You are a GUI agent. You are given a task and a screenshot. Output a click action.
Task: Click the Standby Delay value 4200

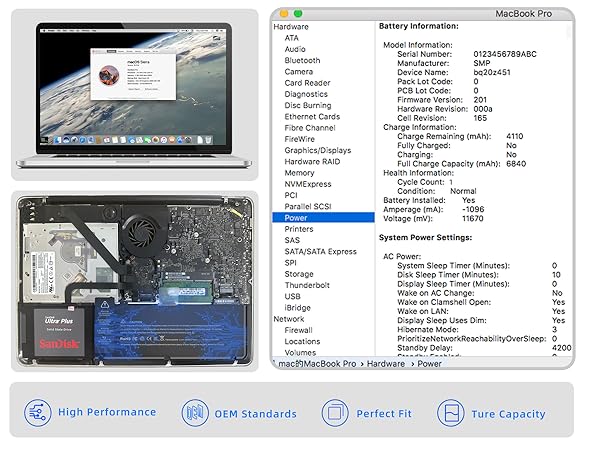point(561,348)
